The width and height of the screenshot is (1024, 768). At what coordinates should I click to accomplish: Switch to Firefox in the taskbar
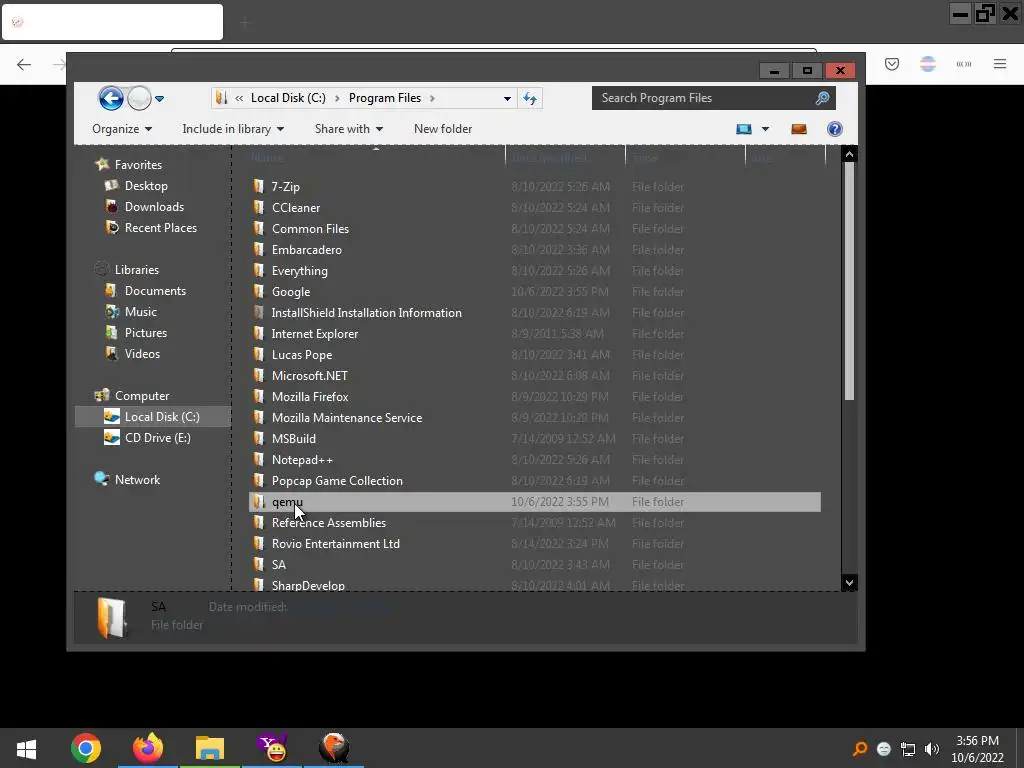click(x=148, y=748)
